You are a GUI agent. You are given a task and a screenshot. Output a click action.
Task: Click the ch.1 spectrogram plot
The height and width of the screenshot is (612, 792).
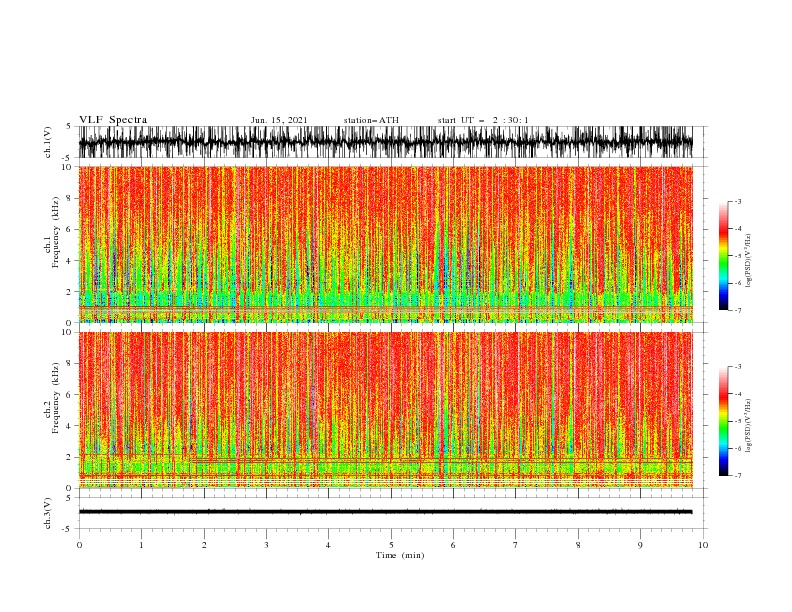tap(386, 244)
